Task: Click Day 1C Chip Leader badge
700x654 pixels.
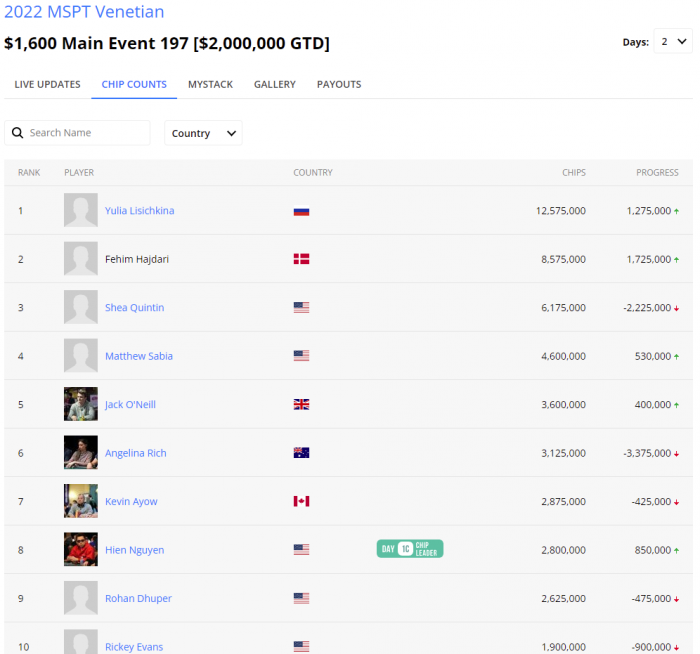Action: (x=410, y=549)
